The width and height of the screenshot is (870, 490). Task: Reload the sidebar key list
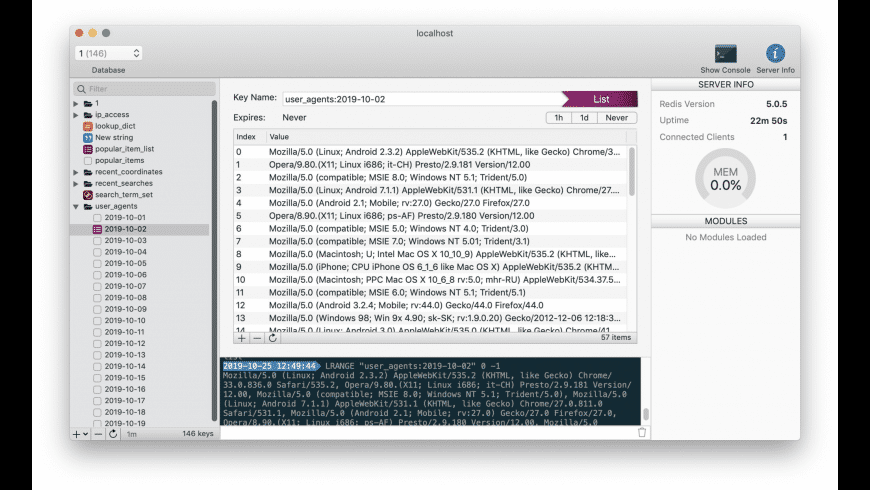click(113, 434)
